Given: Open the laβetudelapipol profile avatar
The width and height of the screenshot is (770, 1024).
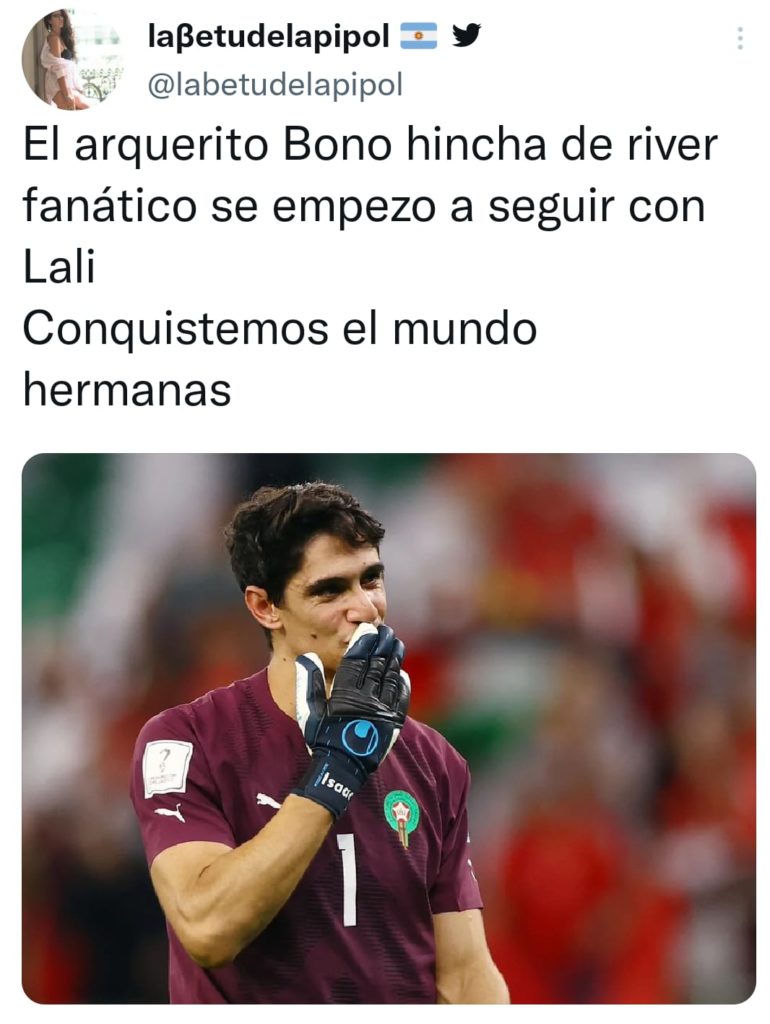Looking at the screenshot, I should 72,59.
